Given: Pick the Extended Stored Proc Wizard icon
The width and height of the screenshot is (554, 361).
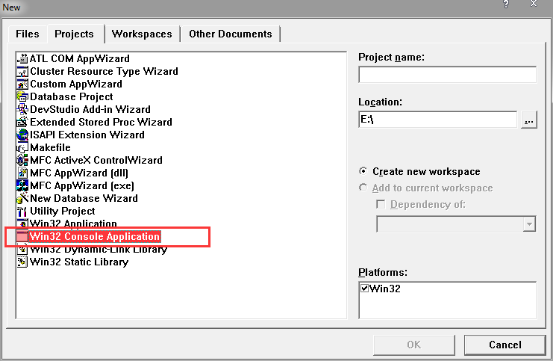Looking at the screenshot, I should pos(22,122).
